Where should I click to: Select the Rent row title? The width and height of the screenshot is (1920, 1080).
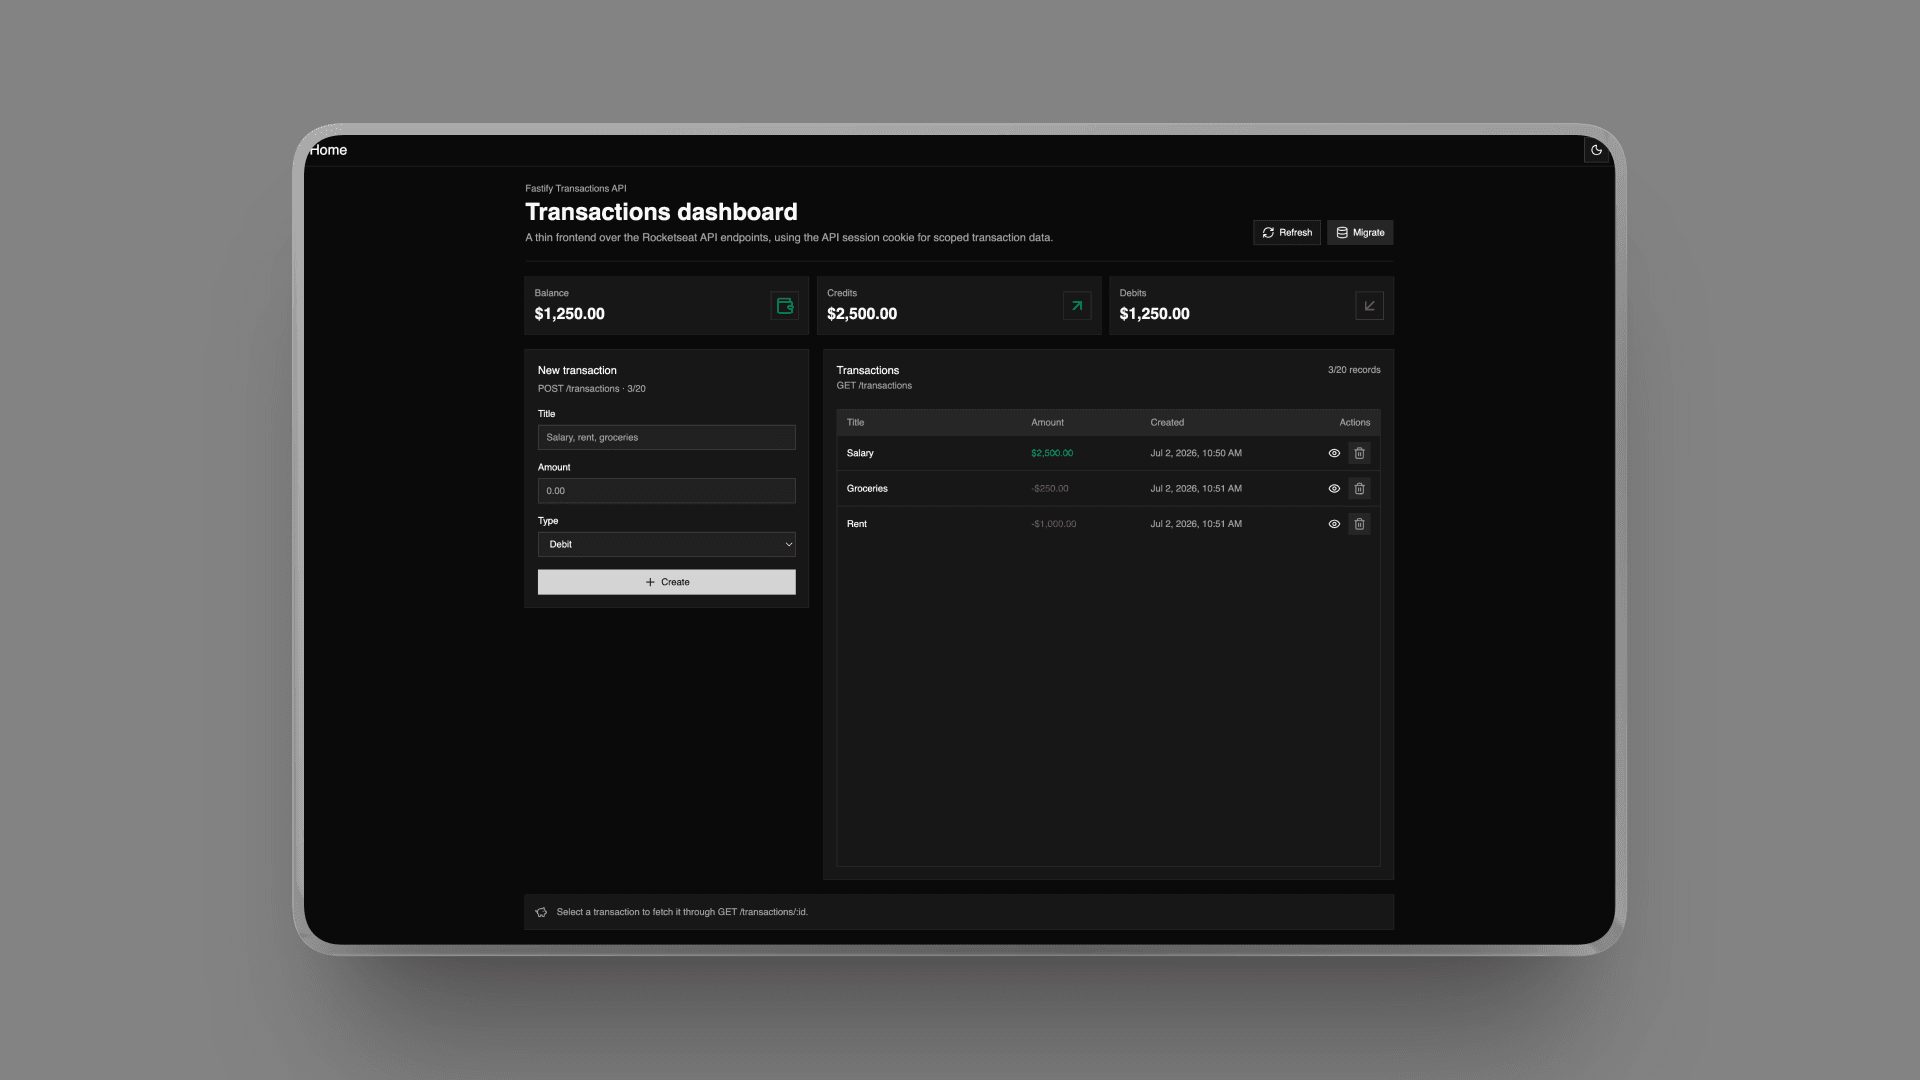(x=857, y=524)
